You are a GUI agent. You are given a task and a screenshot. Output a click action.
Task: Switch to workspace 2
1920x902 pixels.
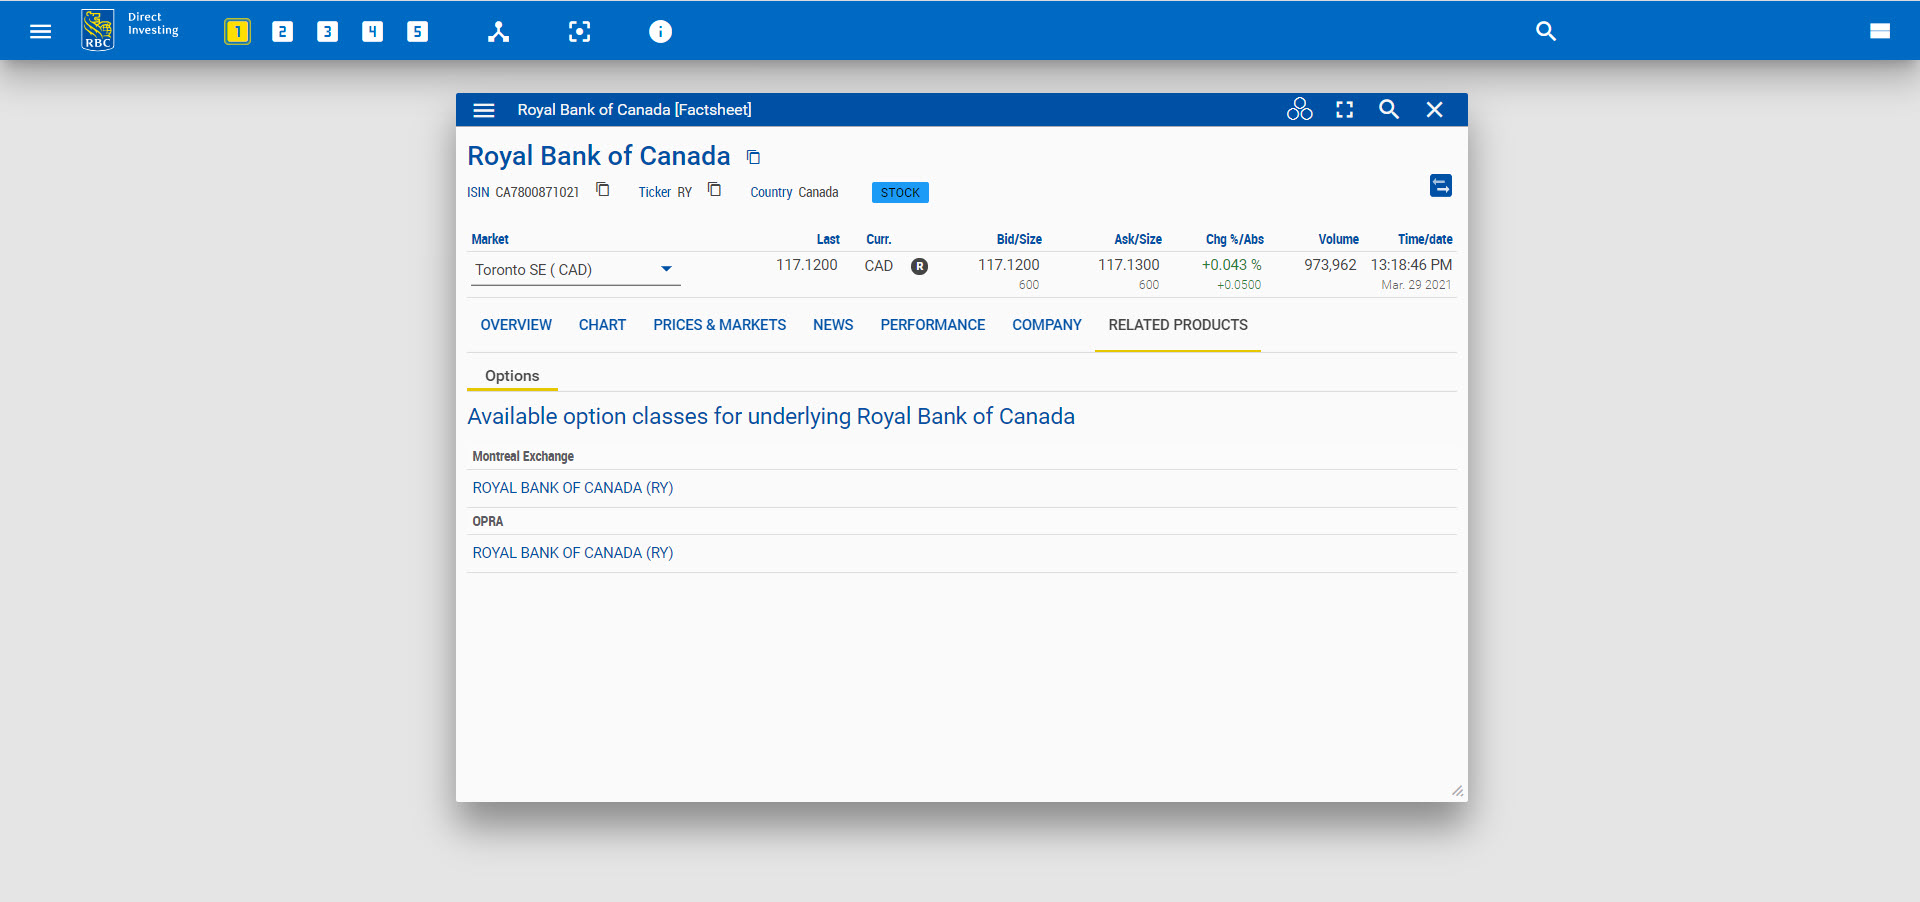(x=282, y=31)
